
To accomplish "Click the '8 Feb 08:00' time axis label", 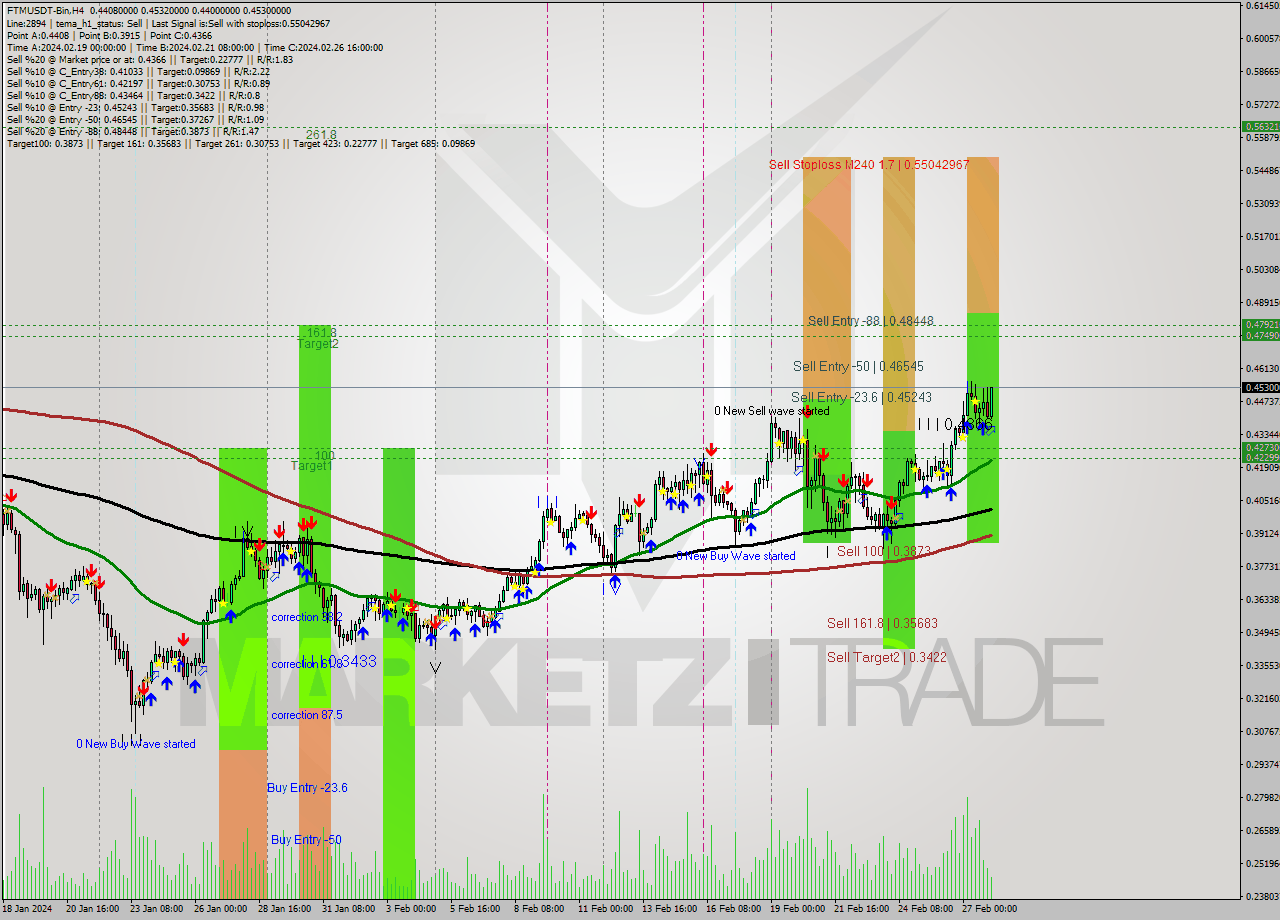I will (539, 909).
